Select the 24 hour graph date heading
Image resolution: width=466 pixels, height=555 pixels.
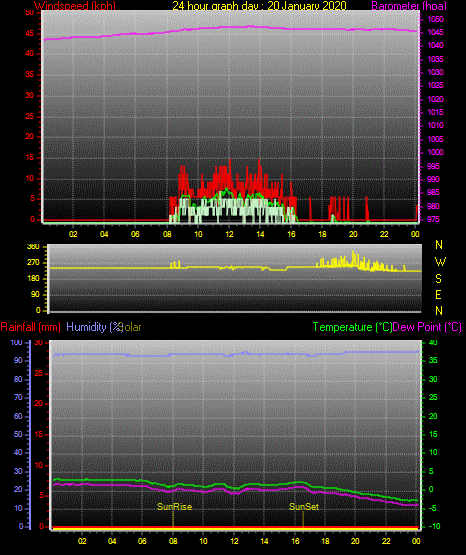click(259, 6)
